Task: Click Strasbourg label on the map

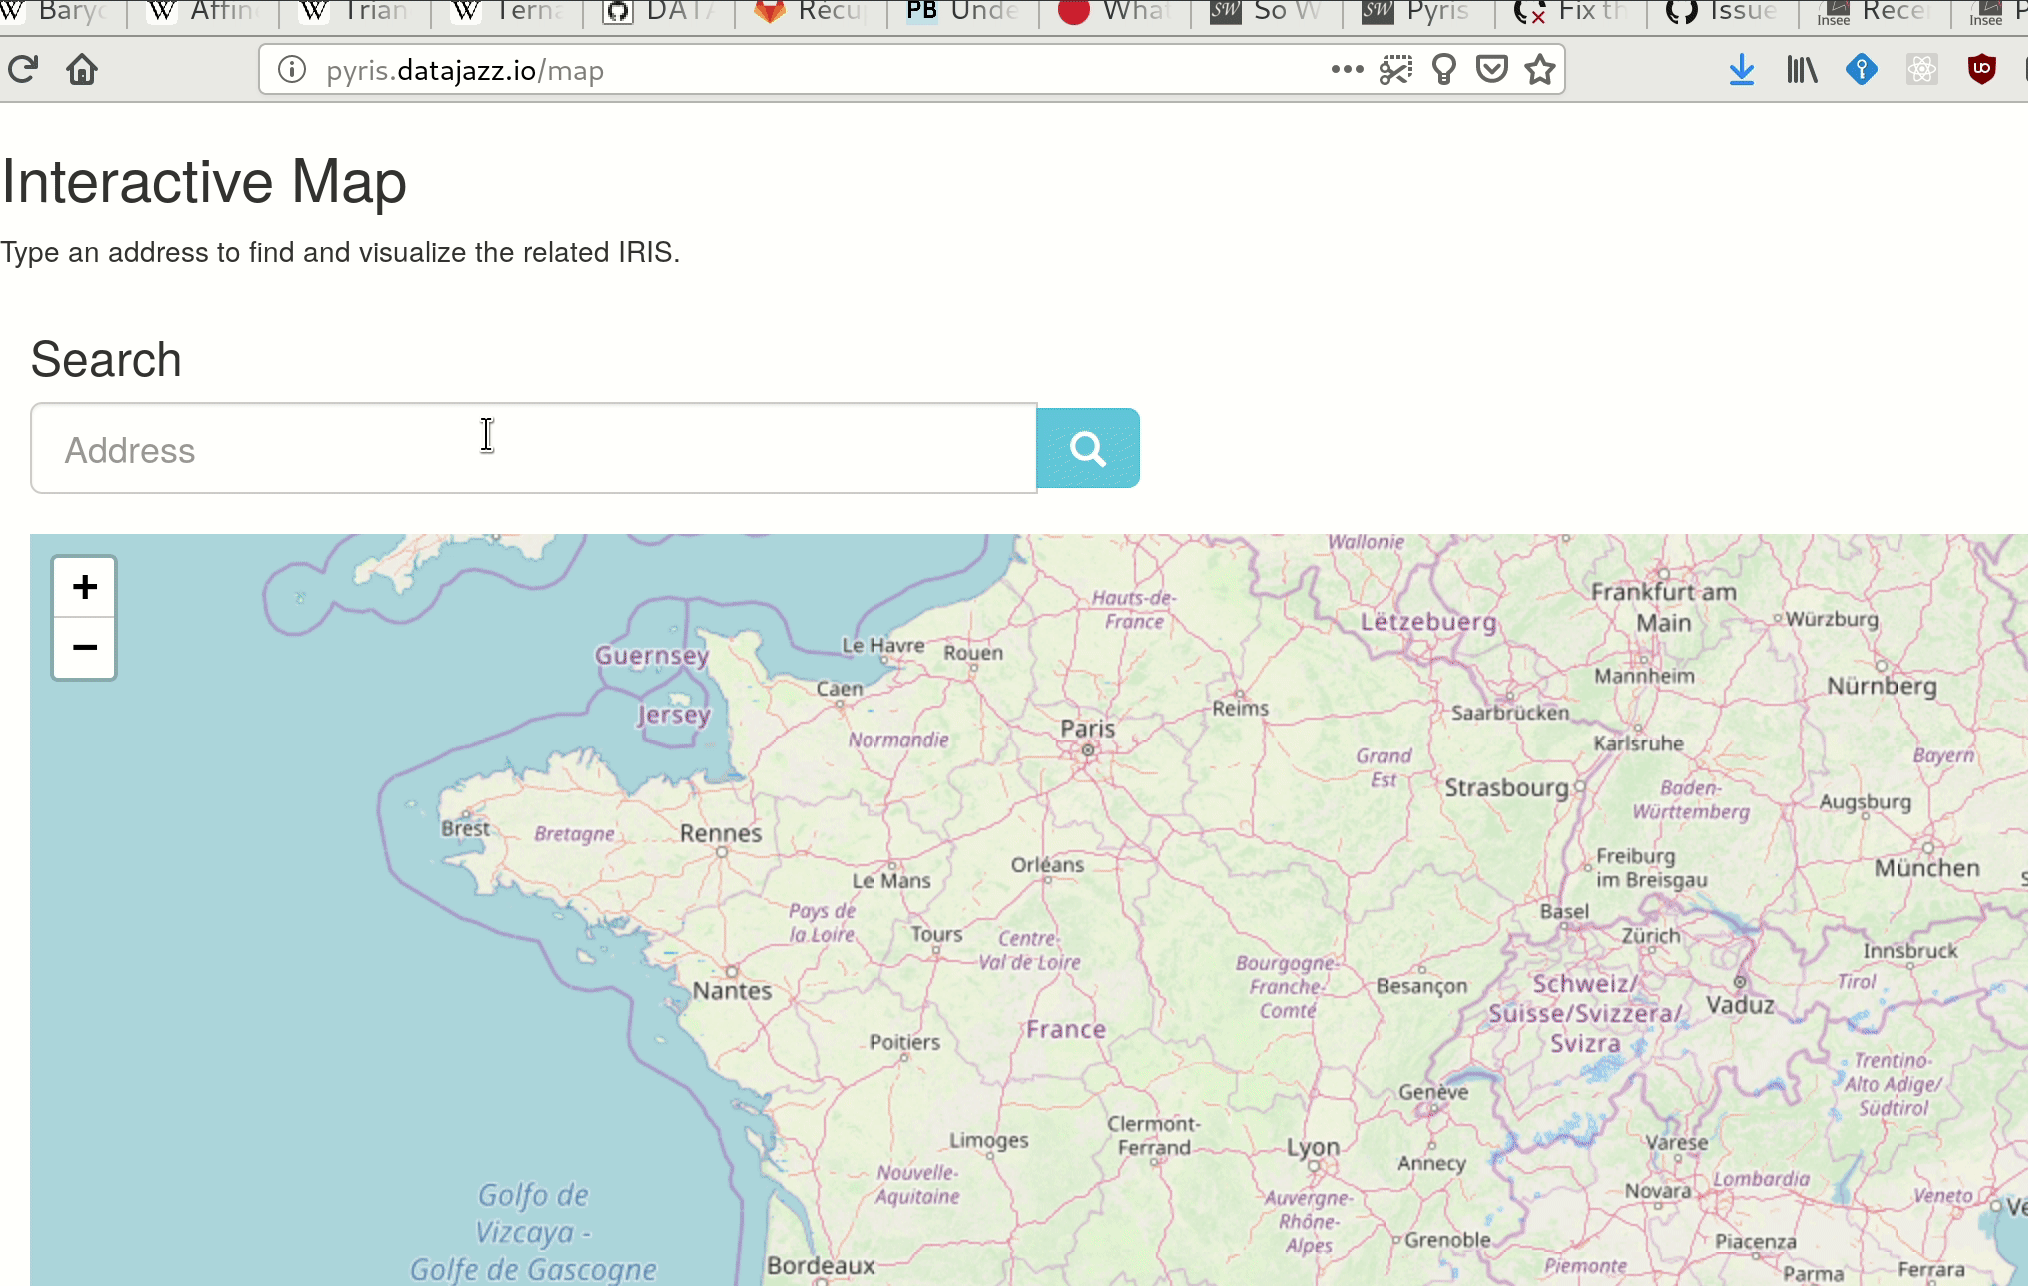Action: point(1507,788)
